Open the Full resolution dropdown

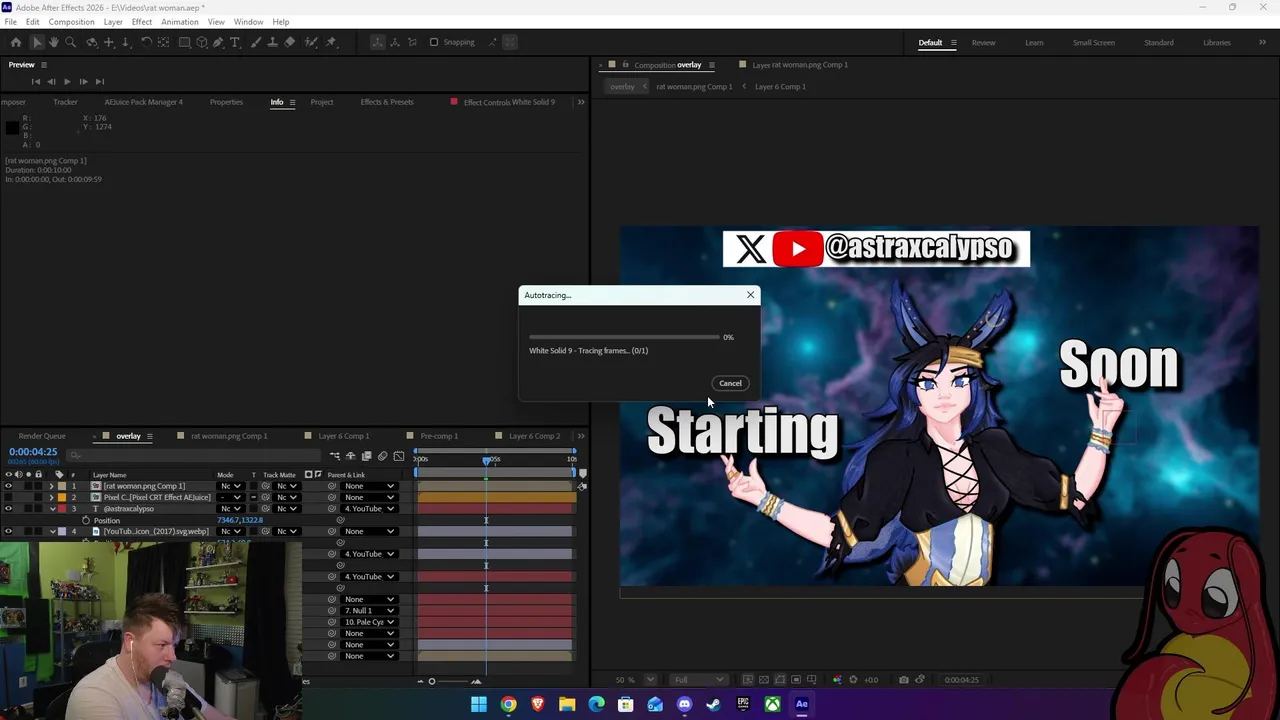click(699, 680)
